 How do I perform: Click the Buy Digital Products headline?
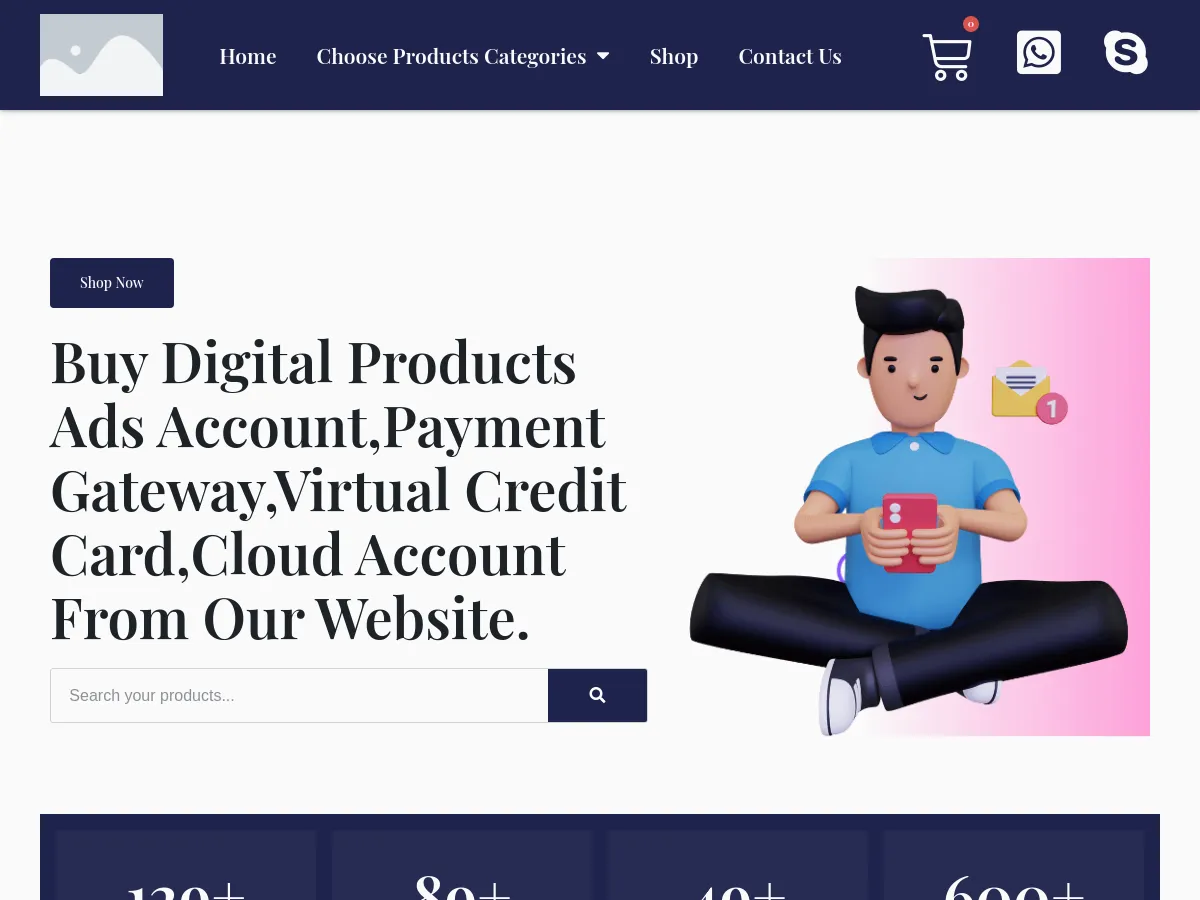click(338, 490)
